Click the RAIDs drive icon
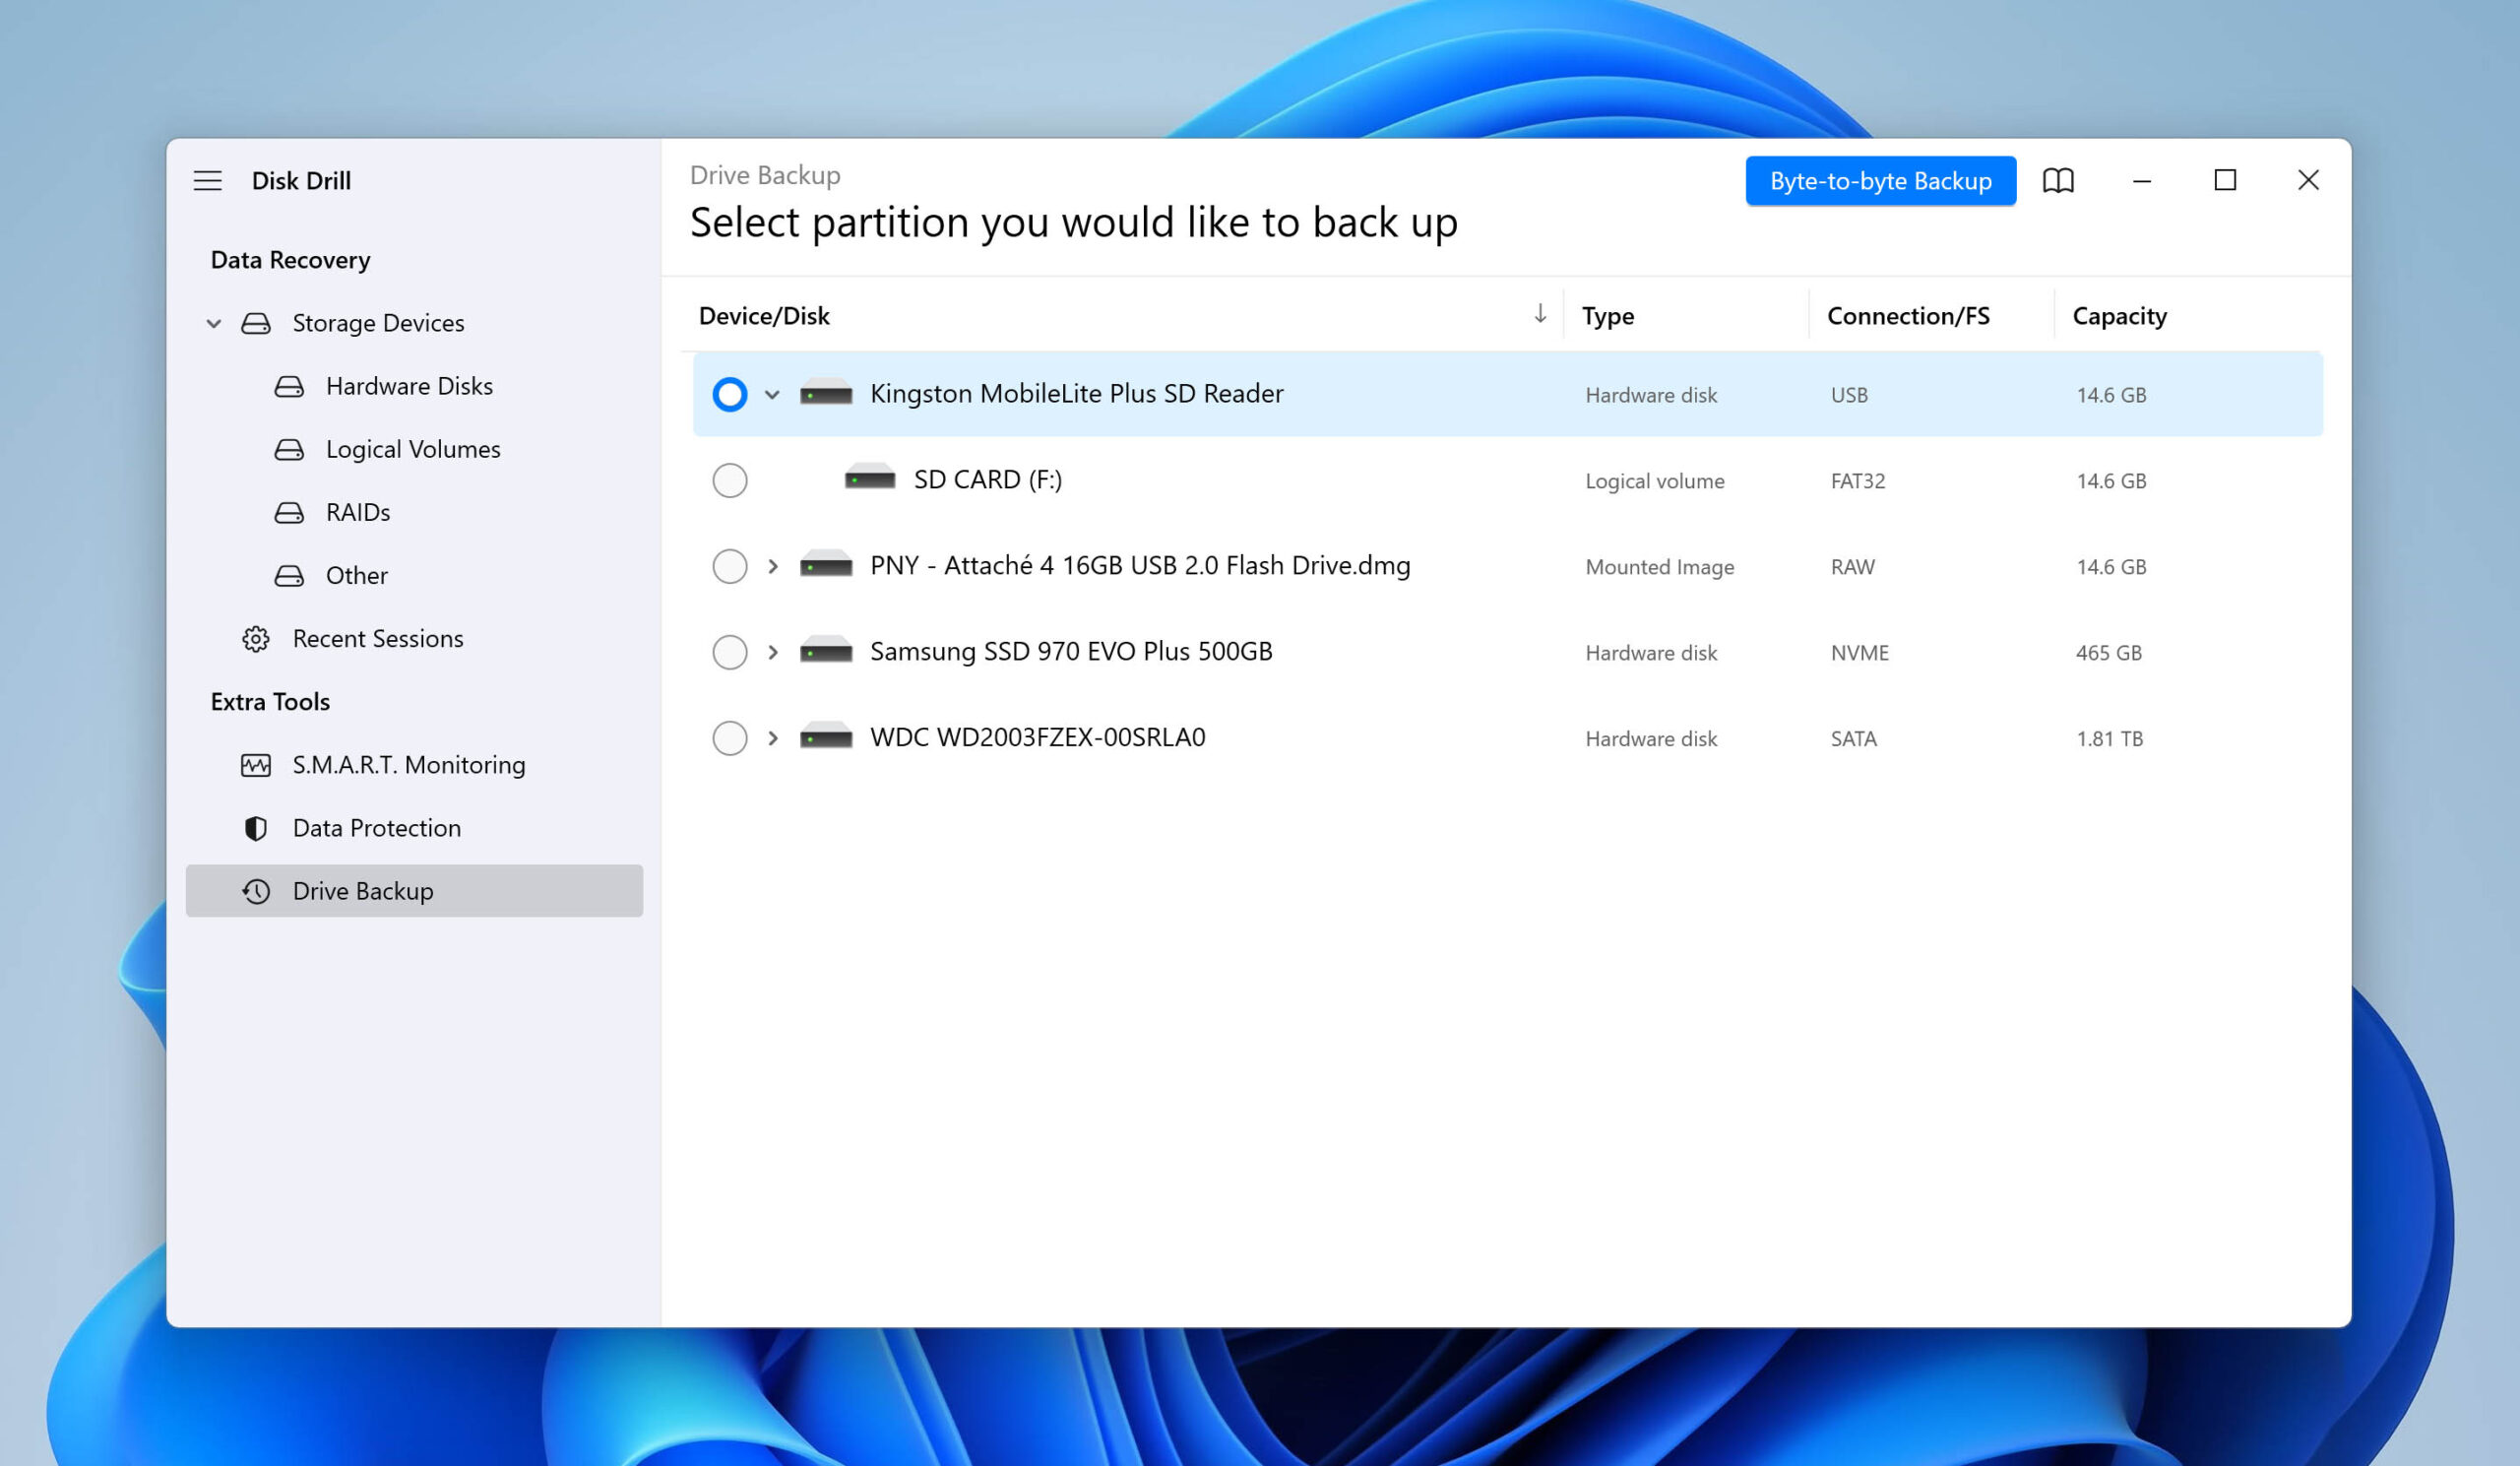2520x1466 pixels. click(289, 512)
